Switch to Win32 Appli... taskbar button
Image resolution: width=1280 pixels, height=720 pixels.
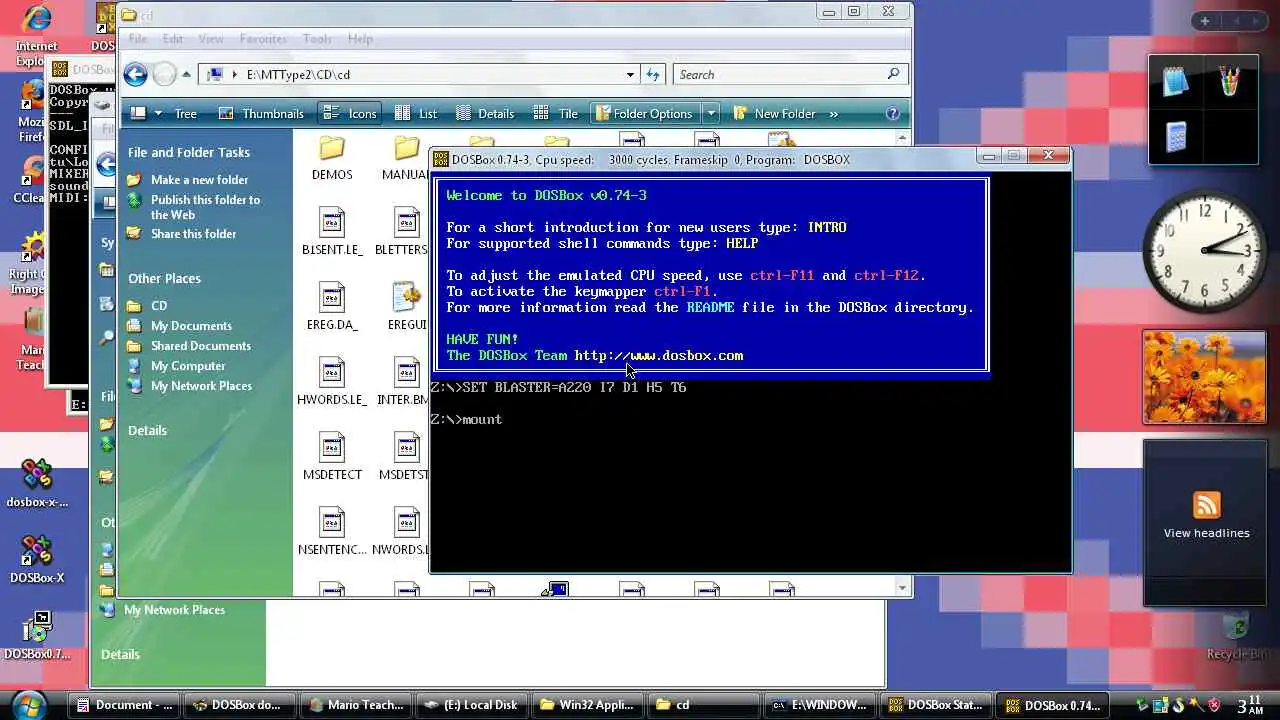pyautogui.click(x=588, y=705)
